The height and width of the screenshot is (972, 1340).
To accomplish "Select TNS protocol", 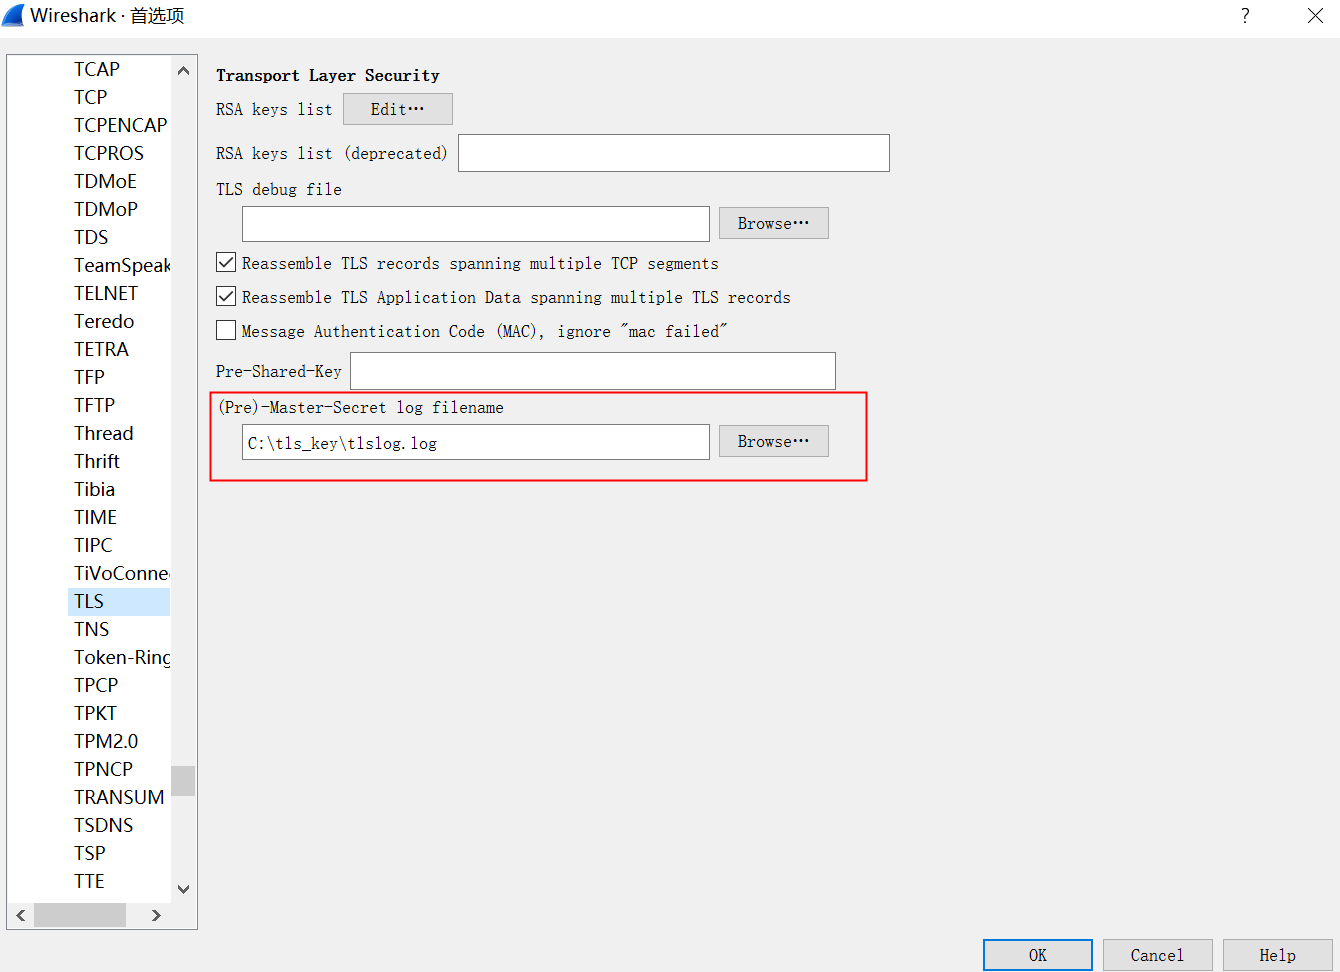I will tap(92, 629).
